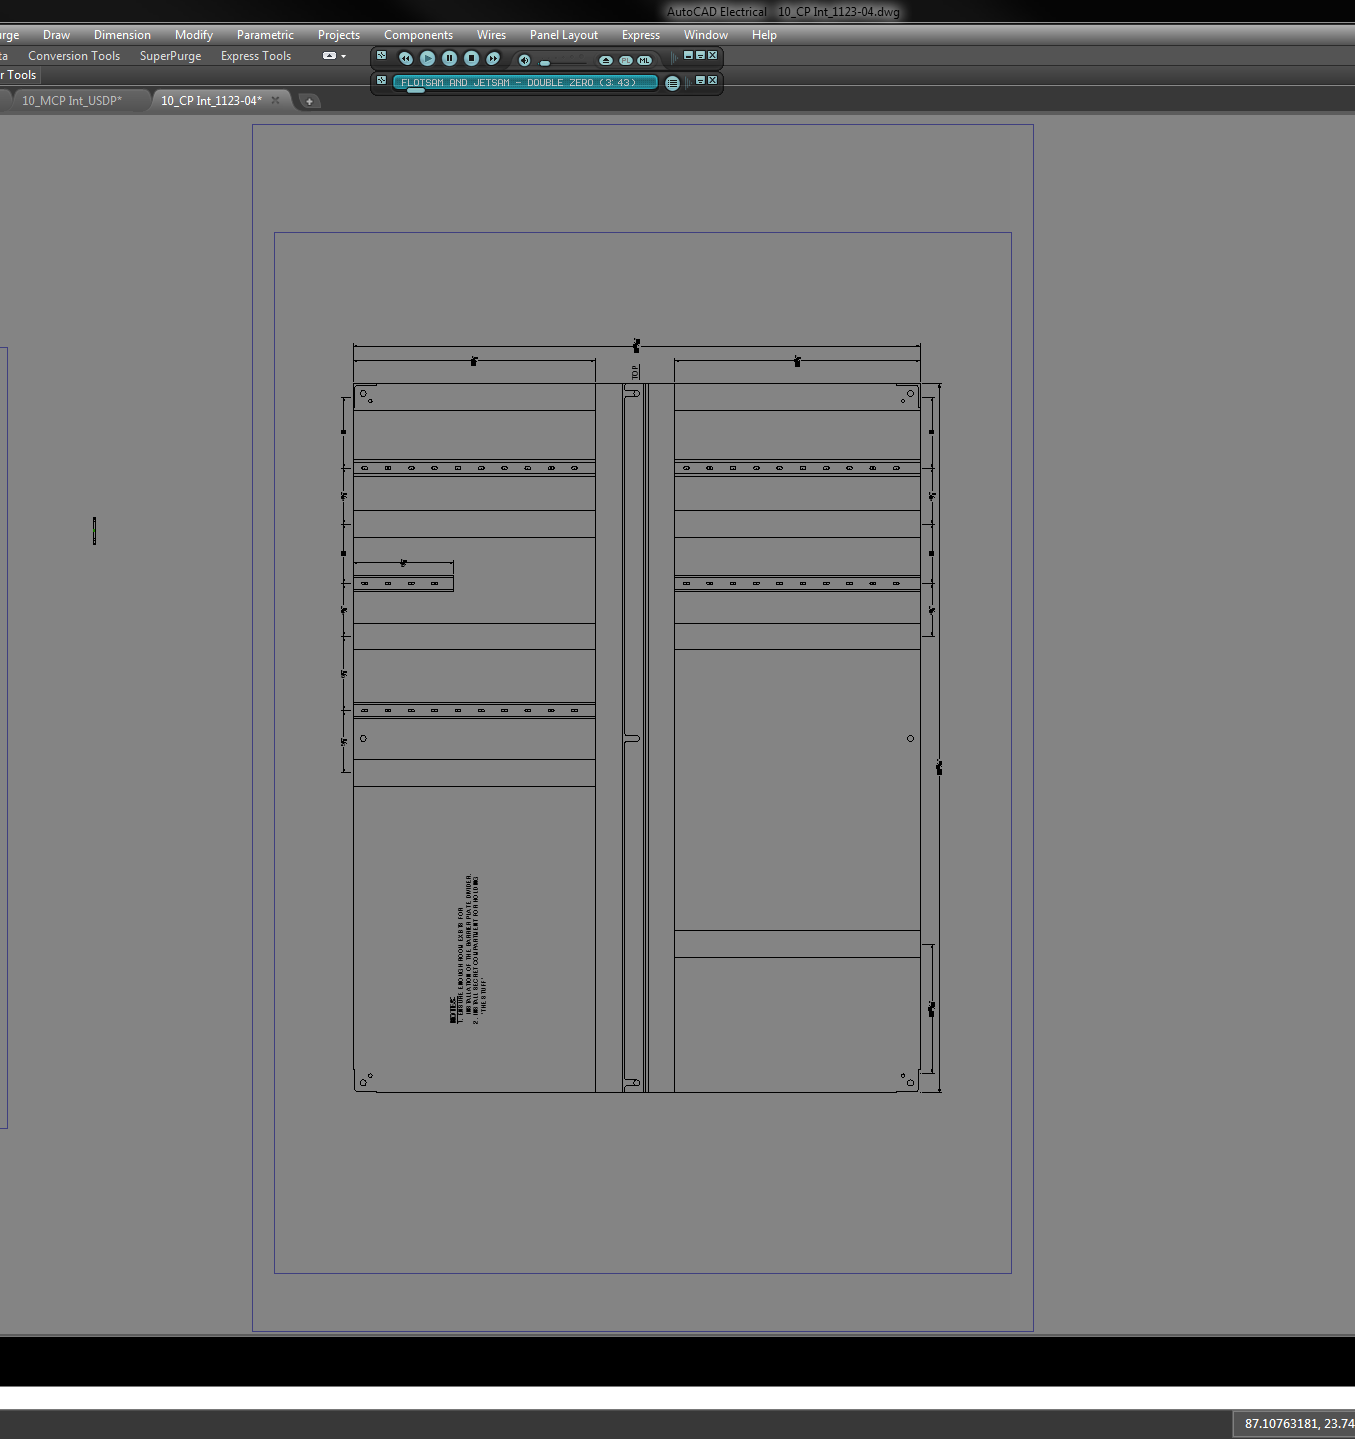Switch to the 10_CP Int_1123-04 drawing tab
The width and height of the screenshot is (1355, 1439).
tap(211, 101)
